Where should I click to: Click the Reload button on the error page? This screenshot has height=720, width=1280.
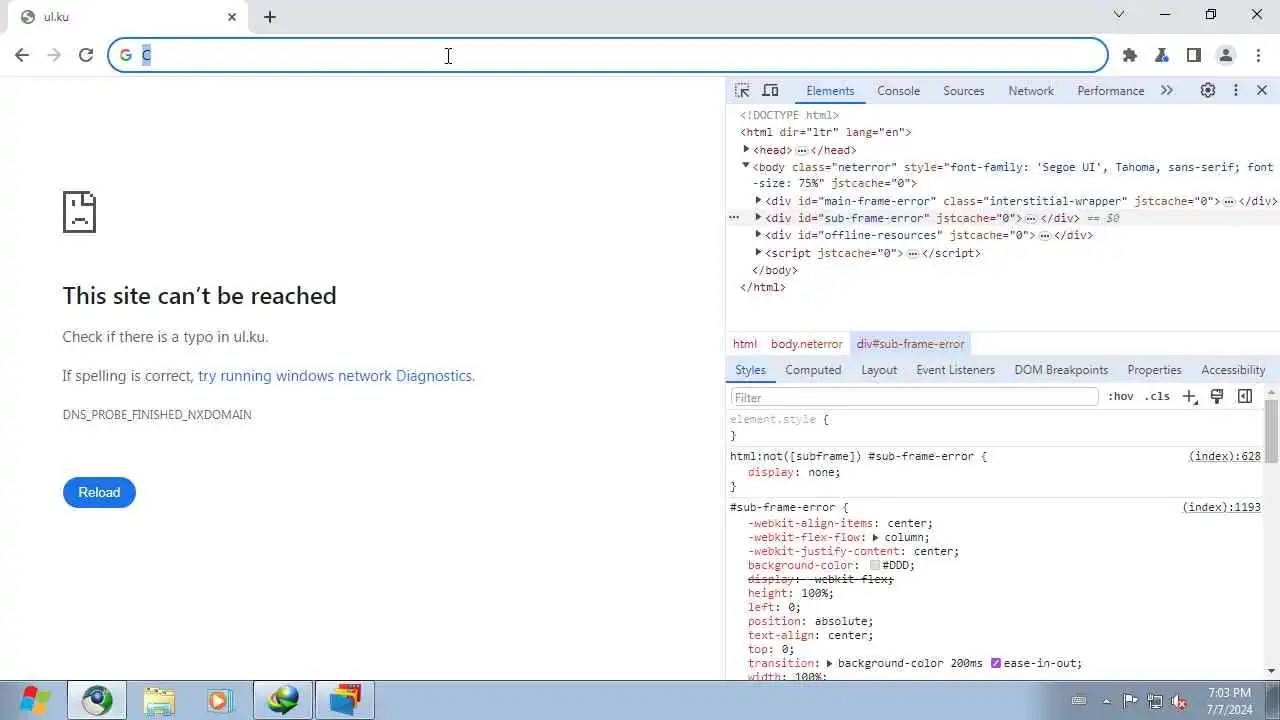click(x=99, y=492)
